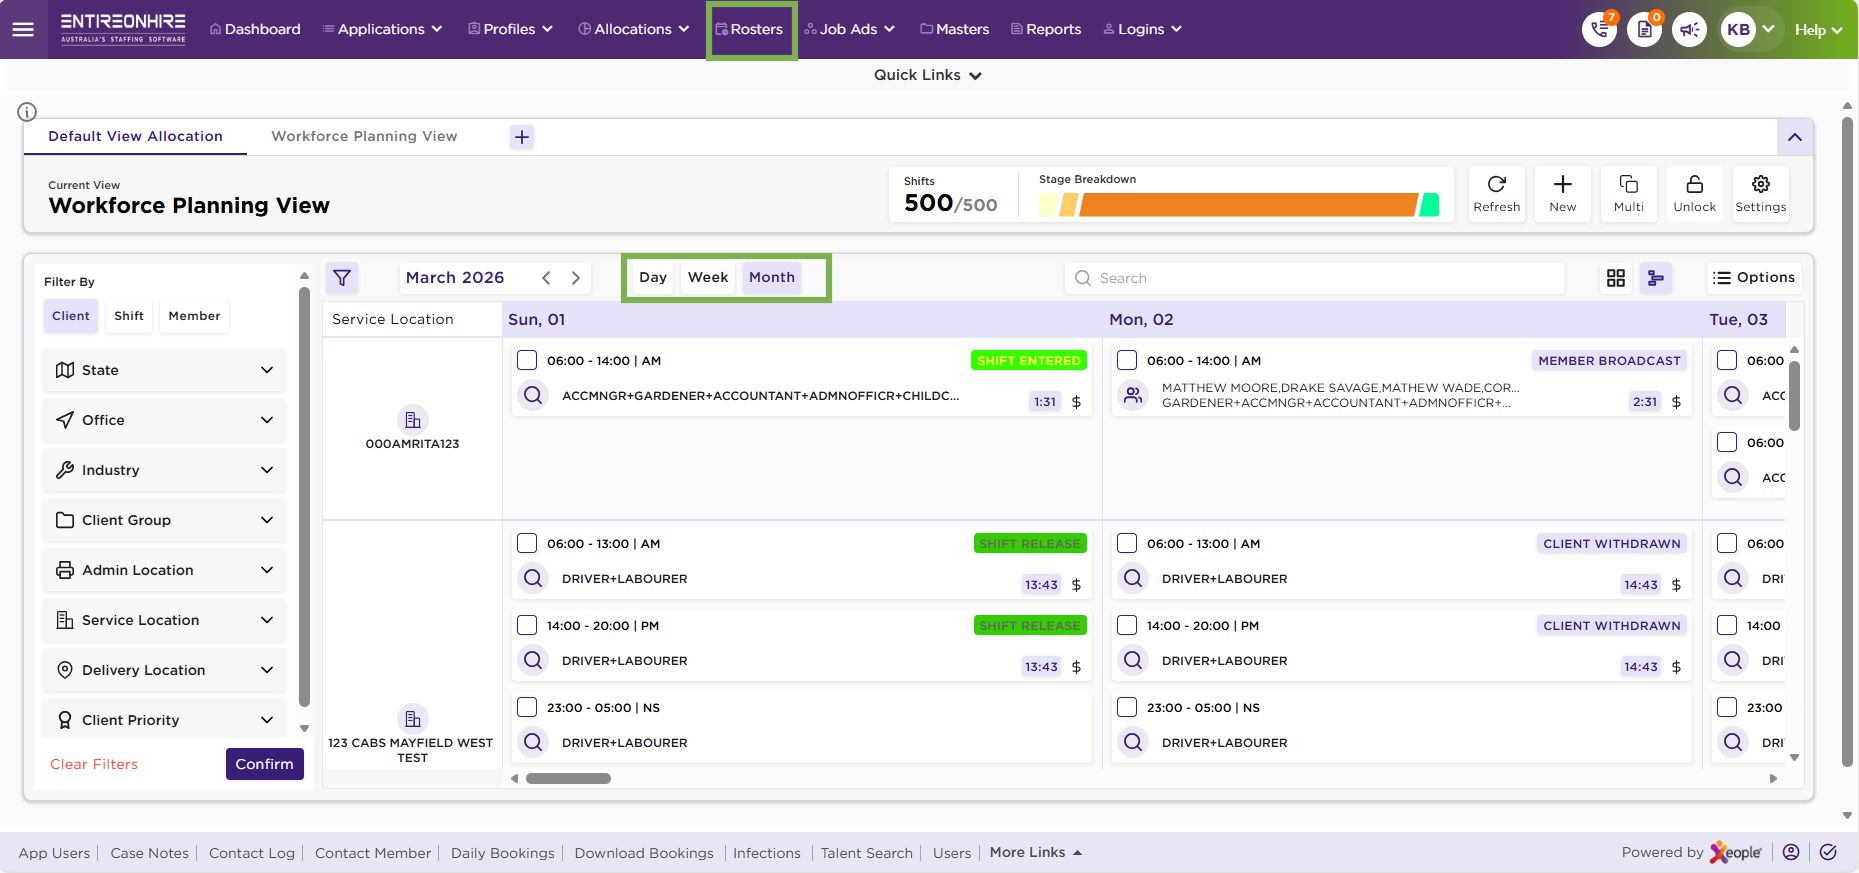Click the Unlock padlock icon

coord(1694,193)
